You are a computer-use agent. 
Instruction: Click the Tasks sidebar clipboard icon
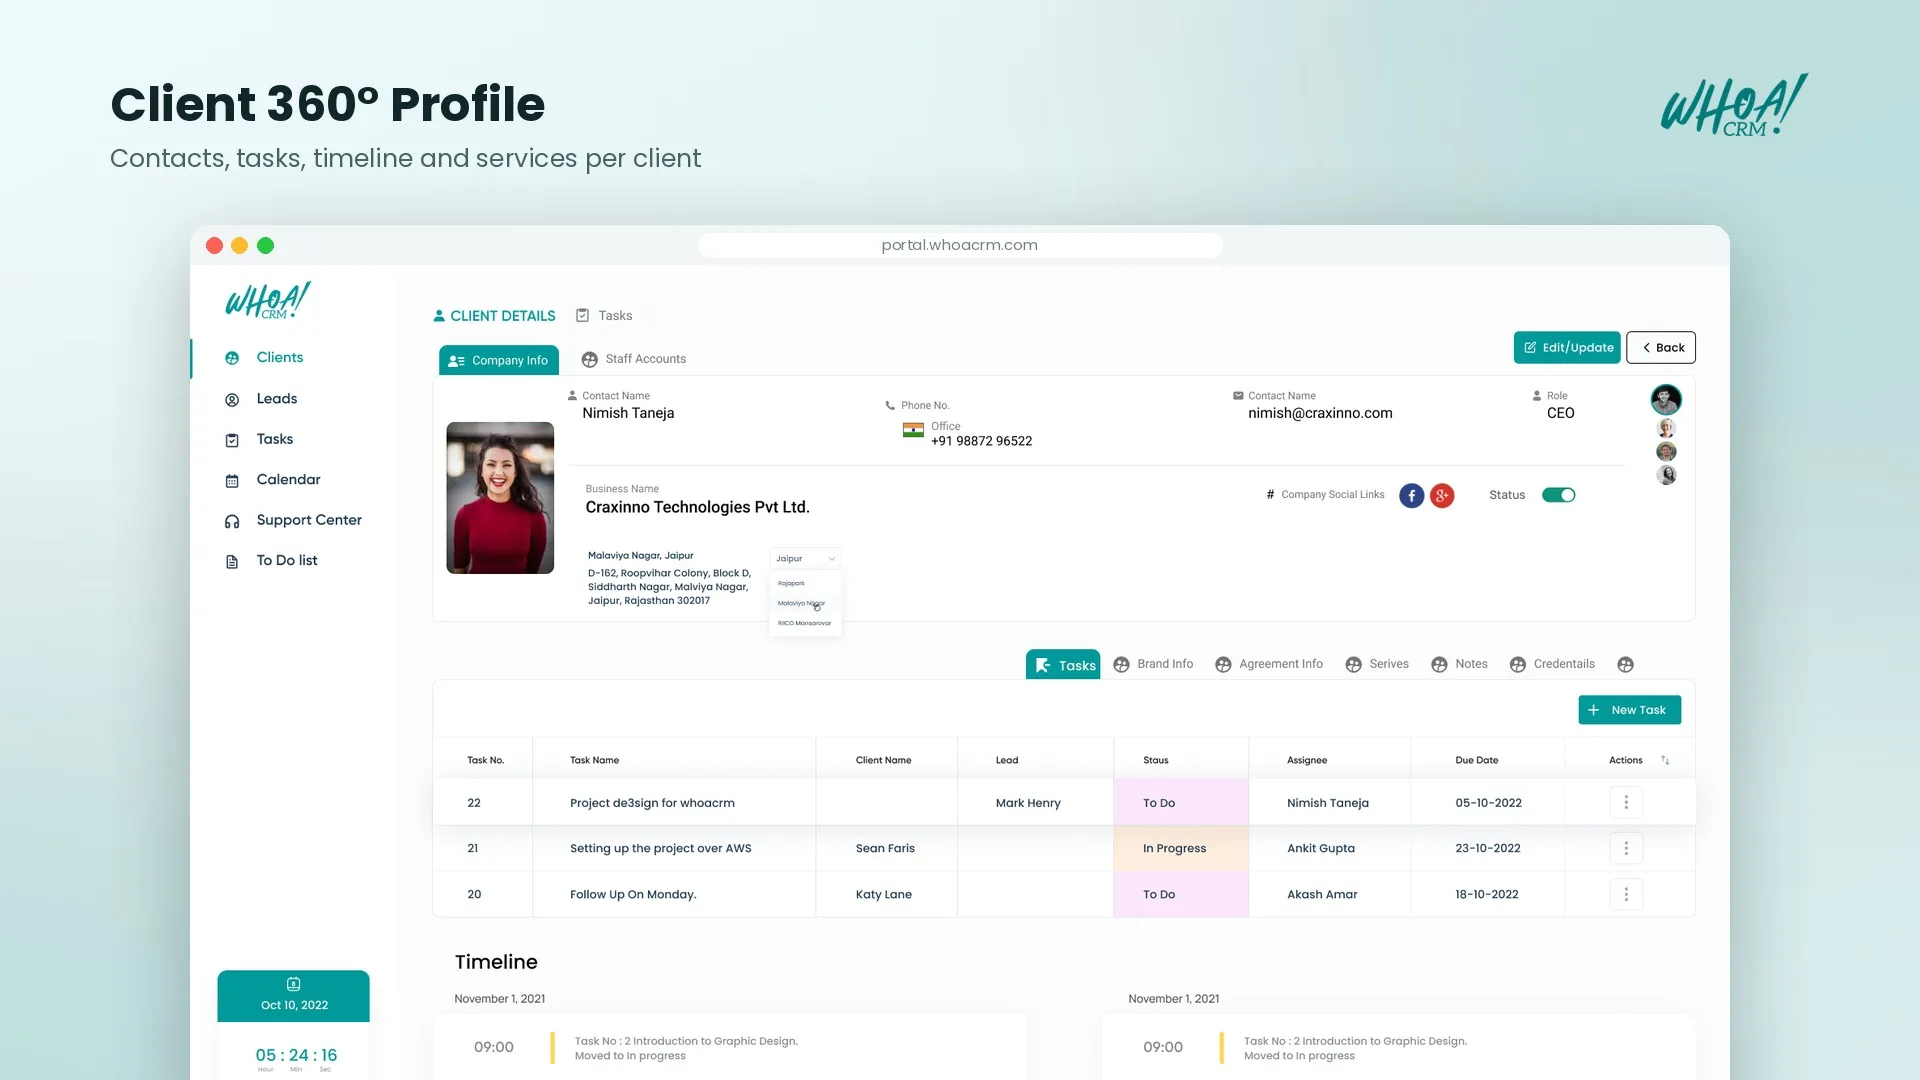click(232, 440)
